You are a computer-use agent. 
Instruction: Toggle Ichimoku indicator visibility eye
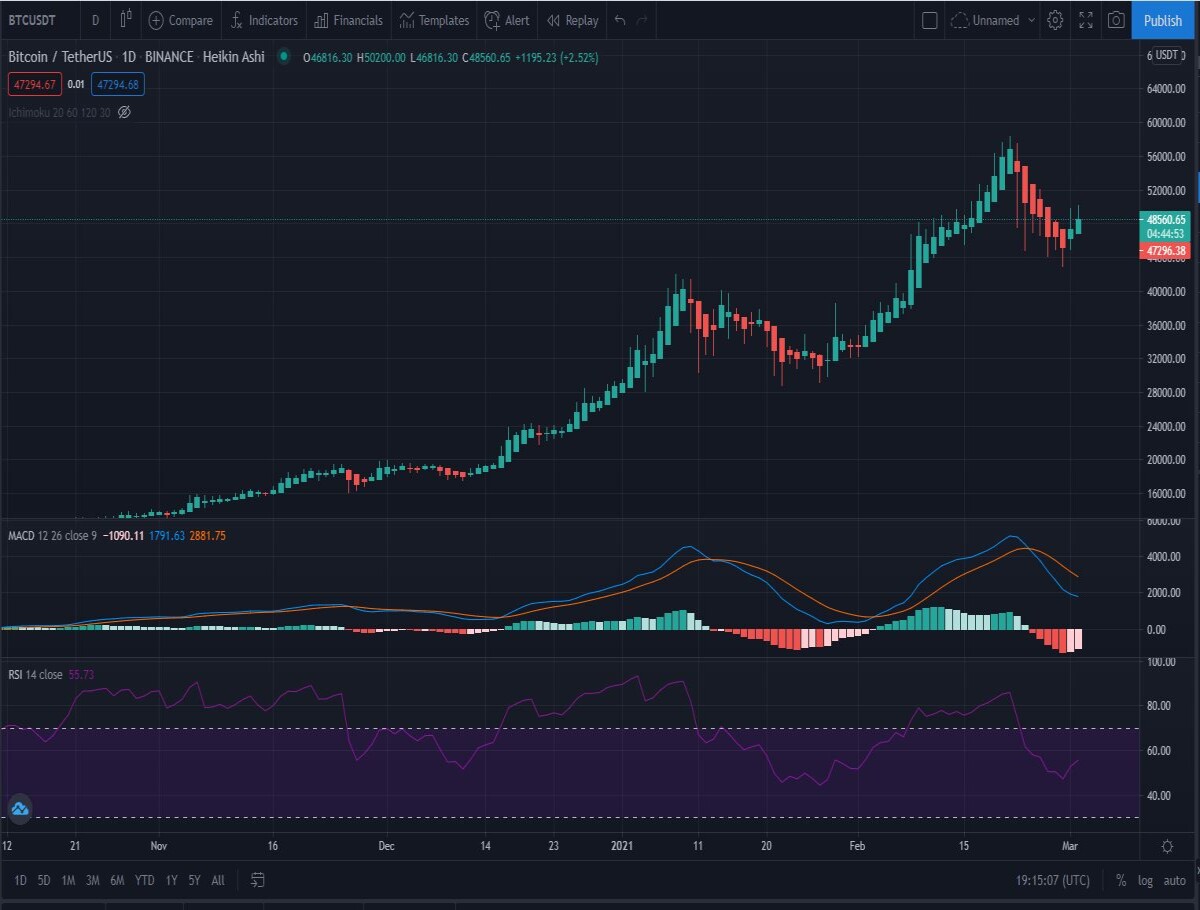(124, 112)
